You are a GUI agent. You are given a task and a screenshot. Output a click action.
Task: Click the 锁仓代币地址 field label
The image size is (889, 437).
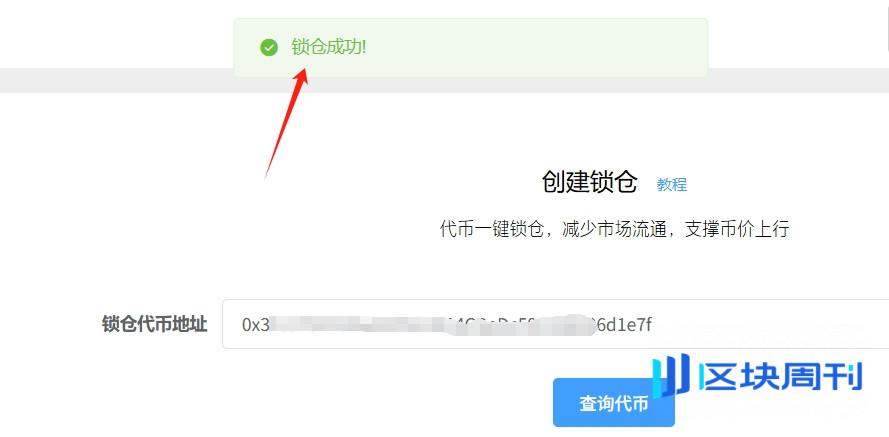(x=154, y=324)
